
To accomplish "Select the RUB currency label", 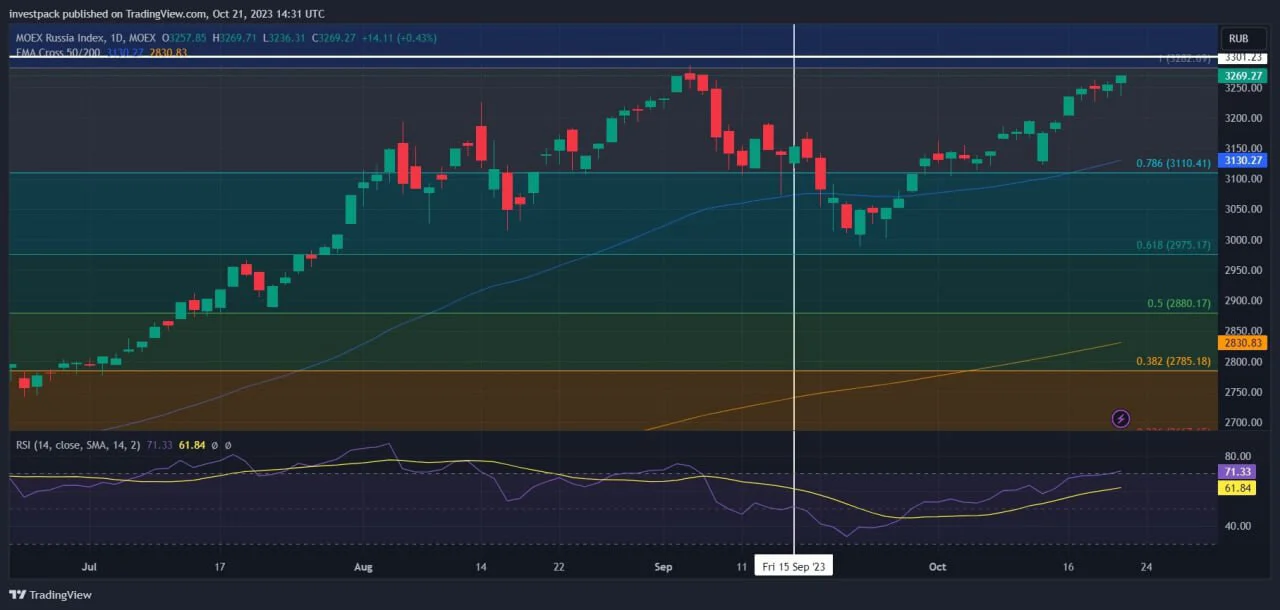I will 1240,38.
